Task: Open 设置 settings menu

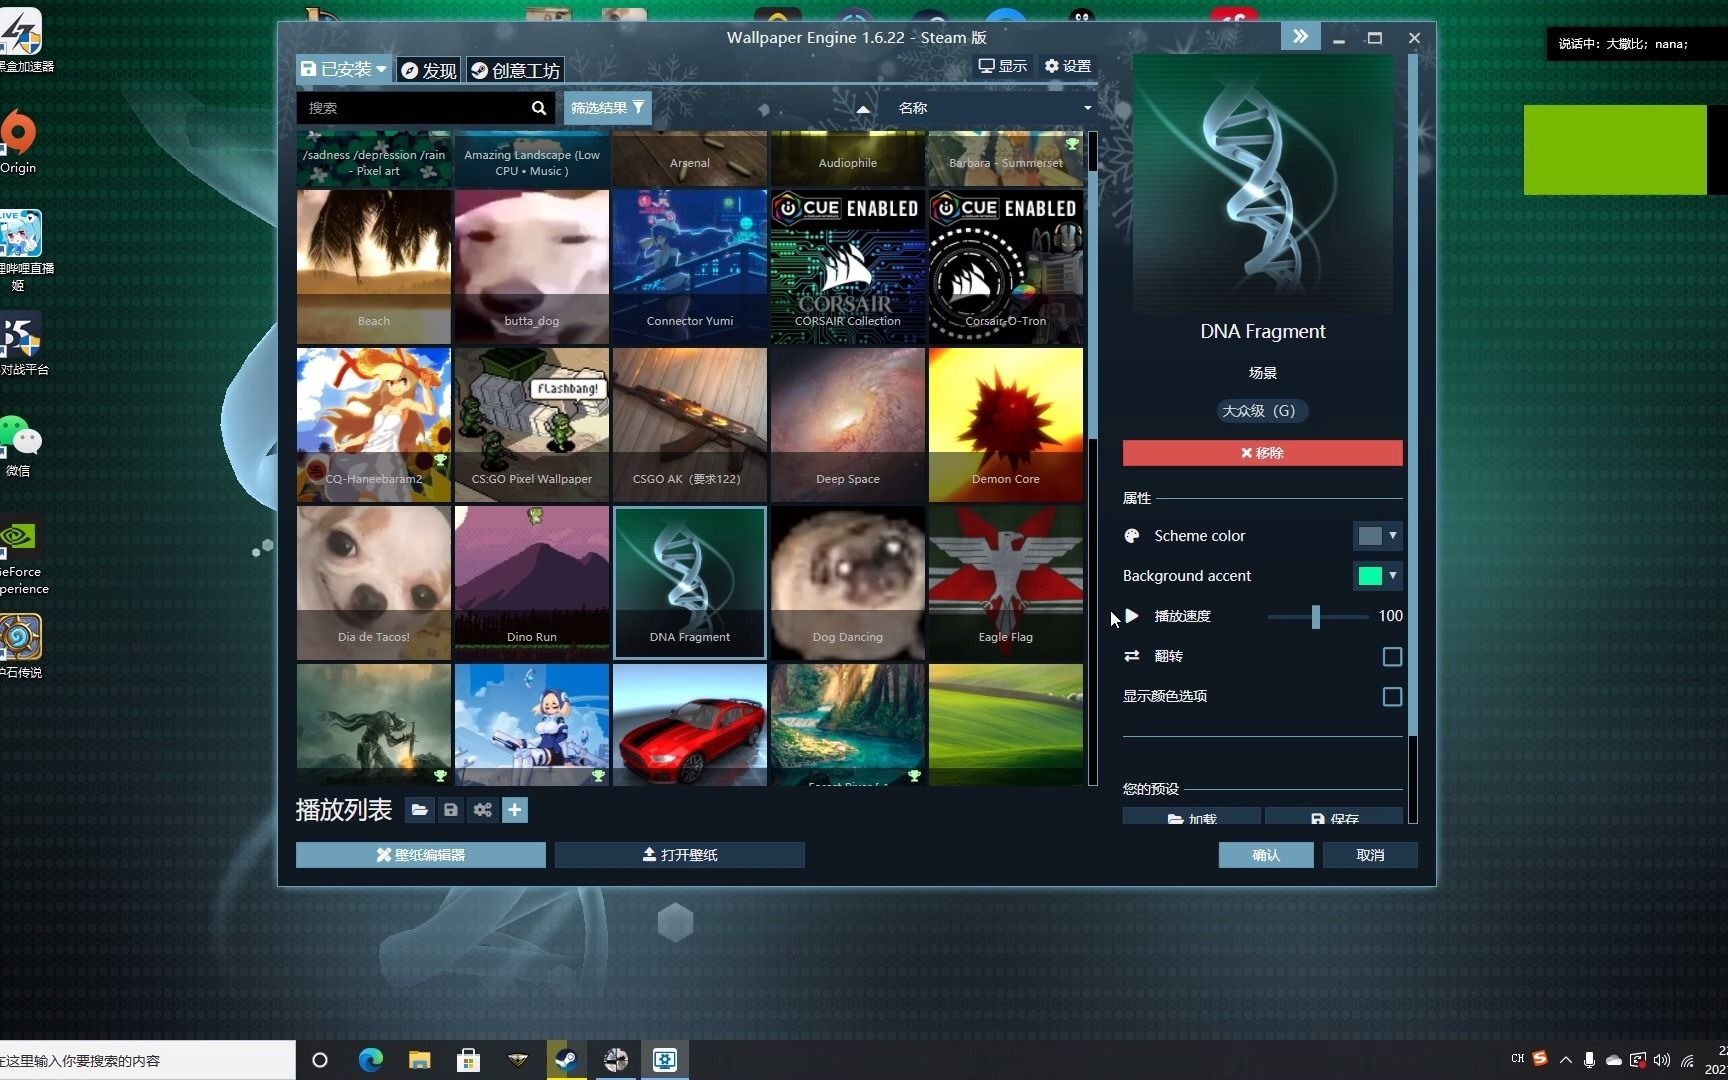Action: click(x=1068, y=66)
